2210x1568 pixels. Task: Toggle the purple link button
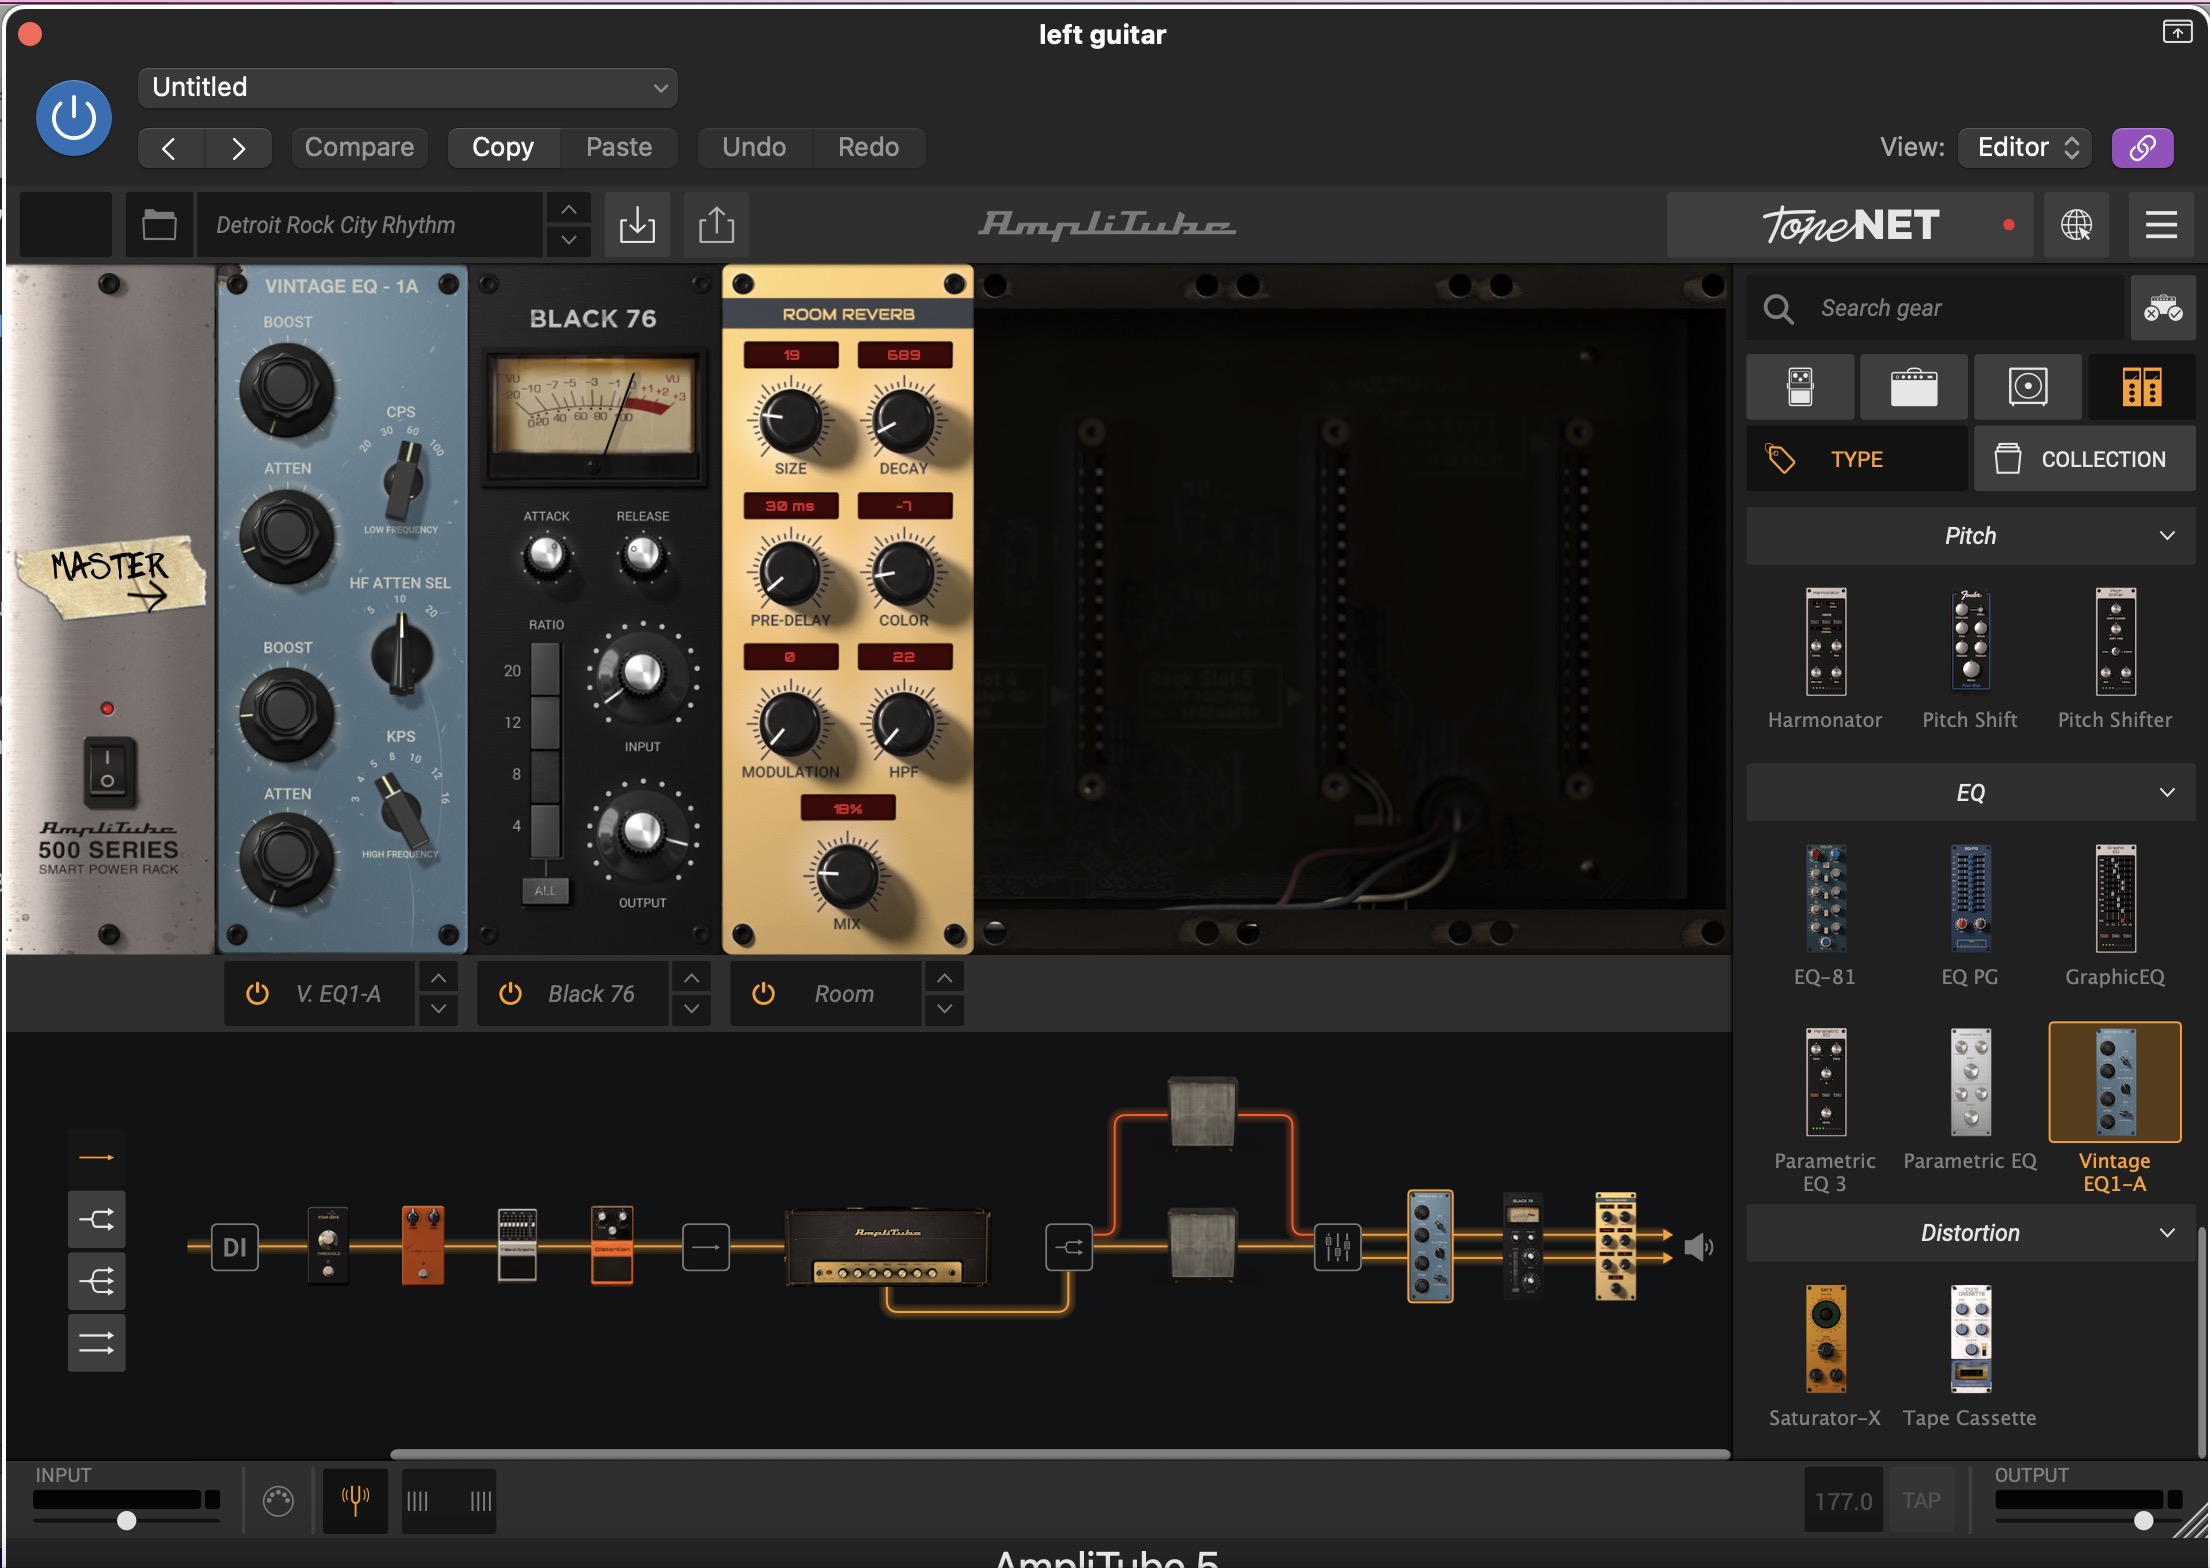(x=2142, y=148)
